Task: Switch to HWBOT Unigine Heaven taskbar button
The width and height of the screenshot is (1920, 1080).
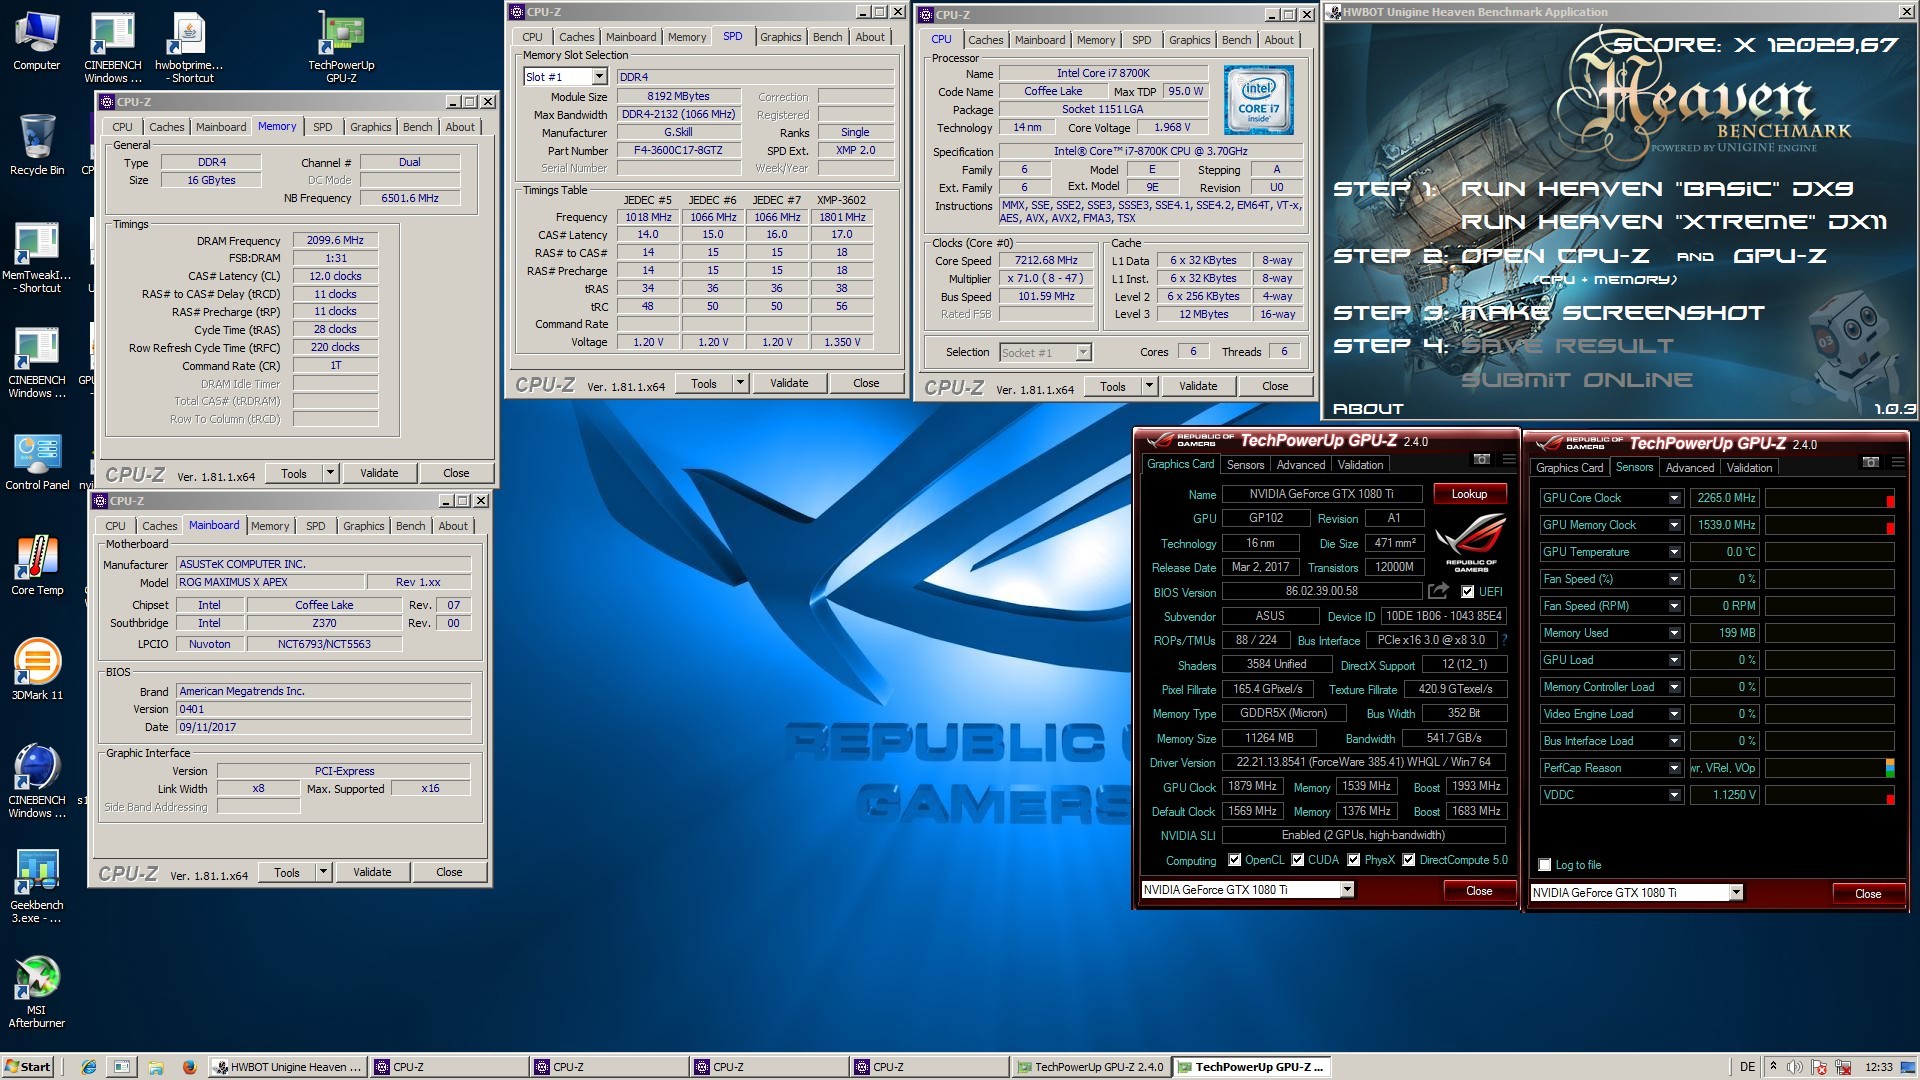Action: [287, 1067]
